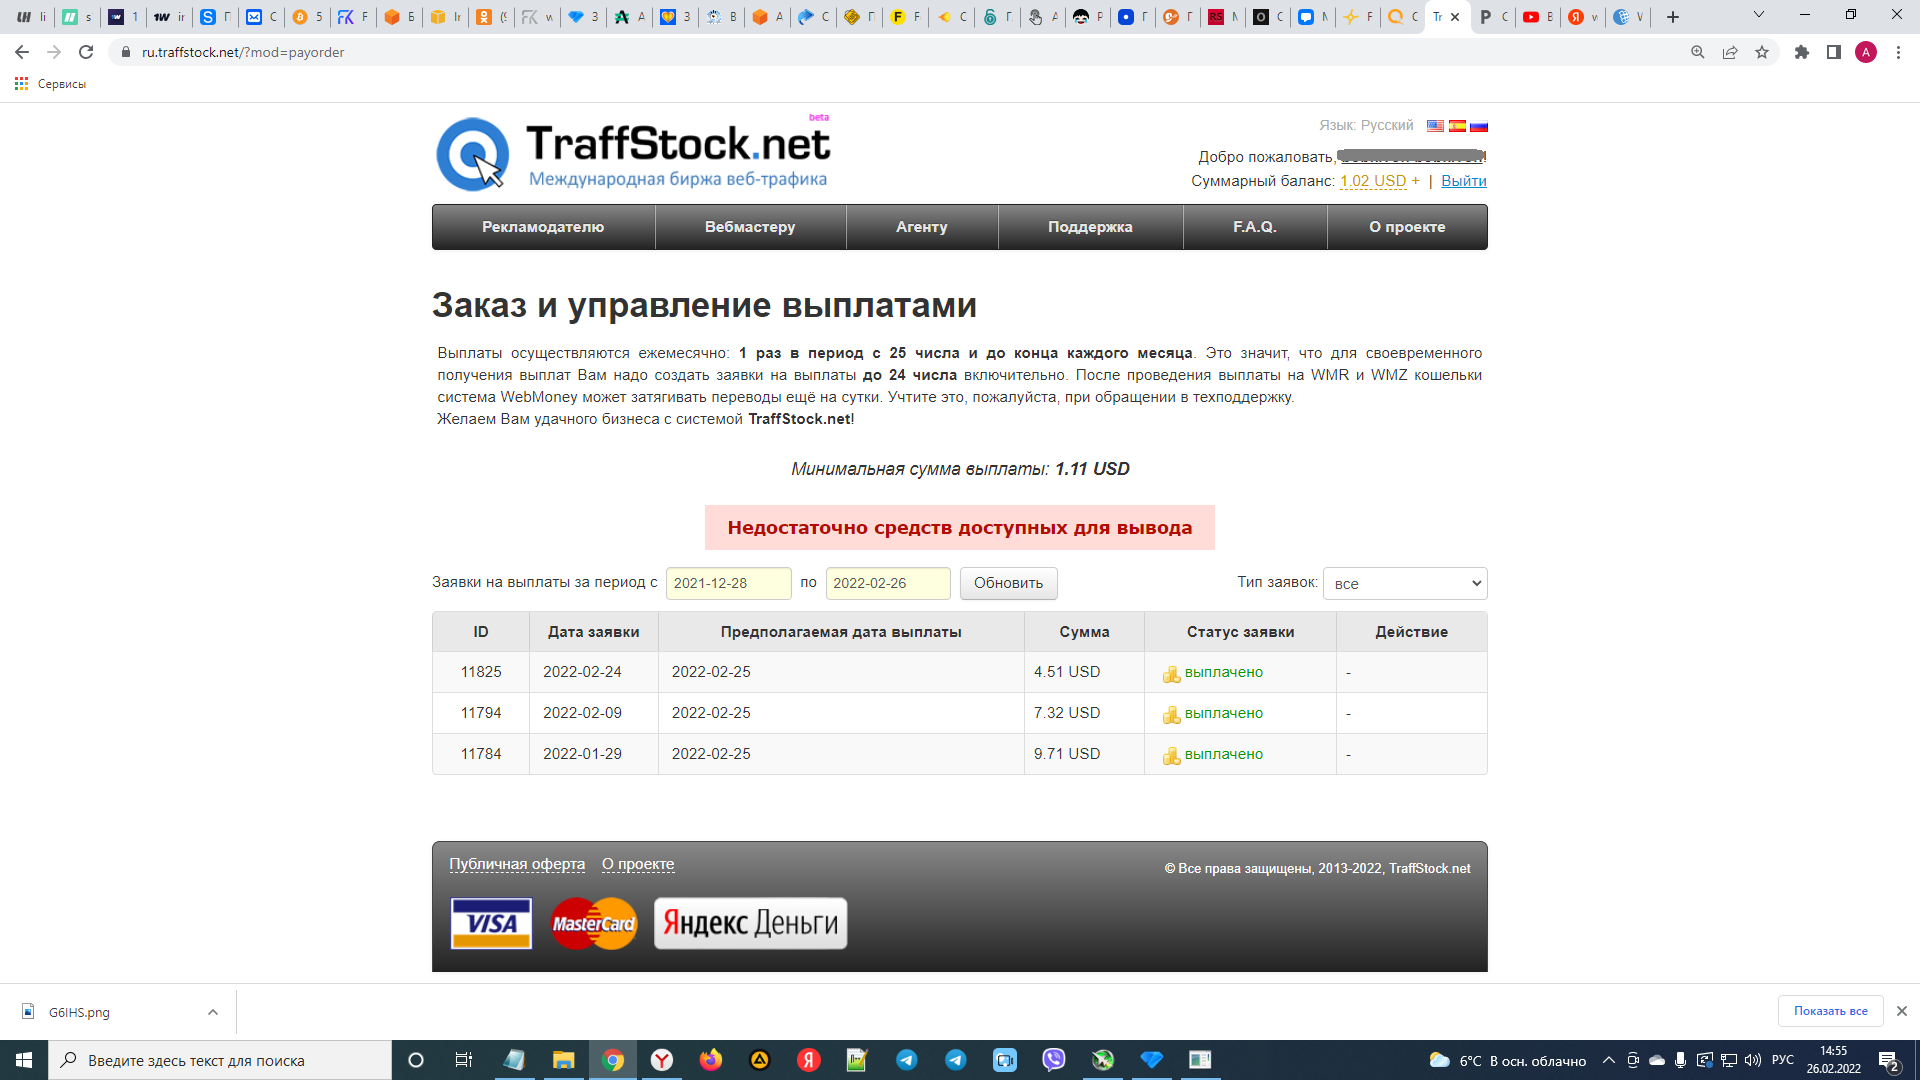Screen dimensions: 1920x1080
Task: Open the Вебмастеру menu
Action: pyautogui.click(x=750, y=227)
